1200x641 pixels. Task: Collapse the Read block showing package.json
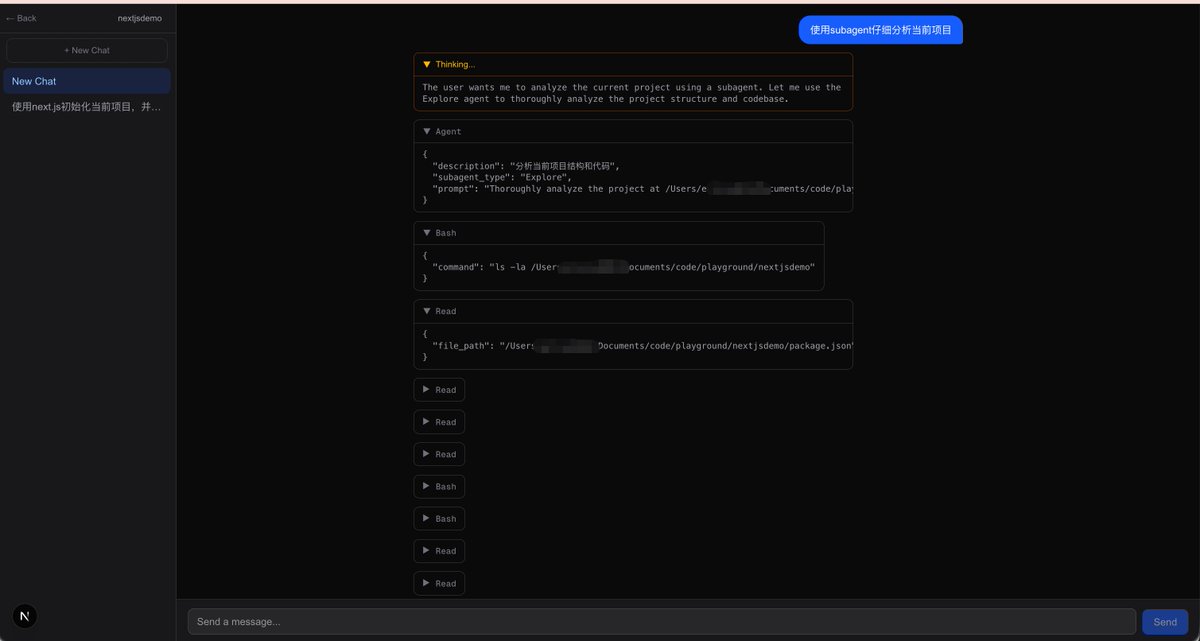(x=633, y=311)
